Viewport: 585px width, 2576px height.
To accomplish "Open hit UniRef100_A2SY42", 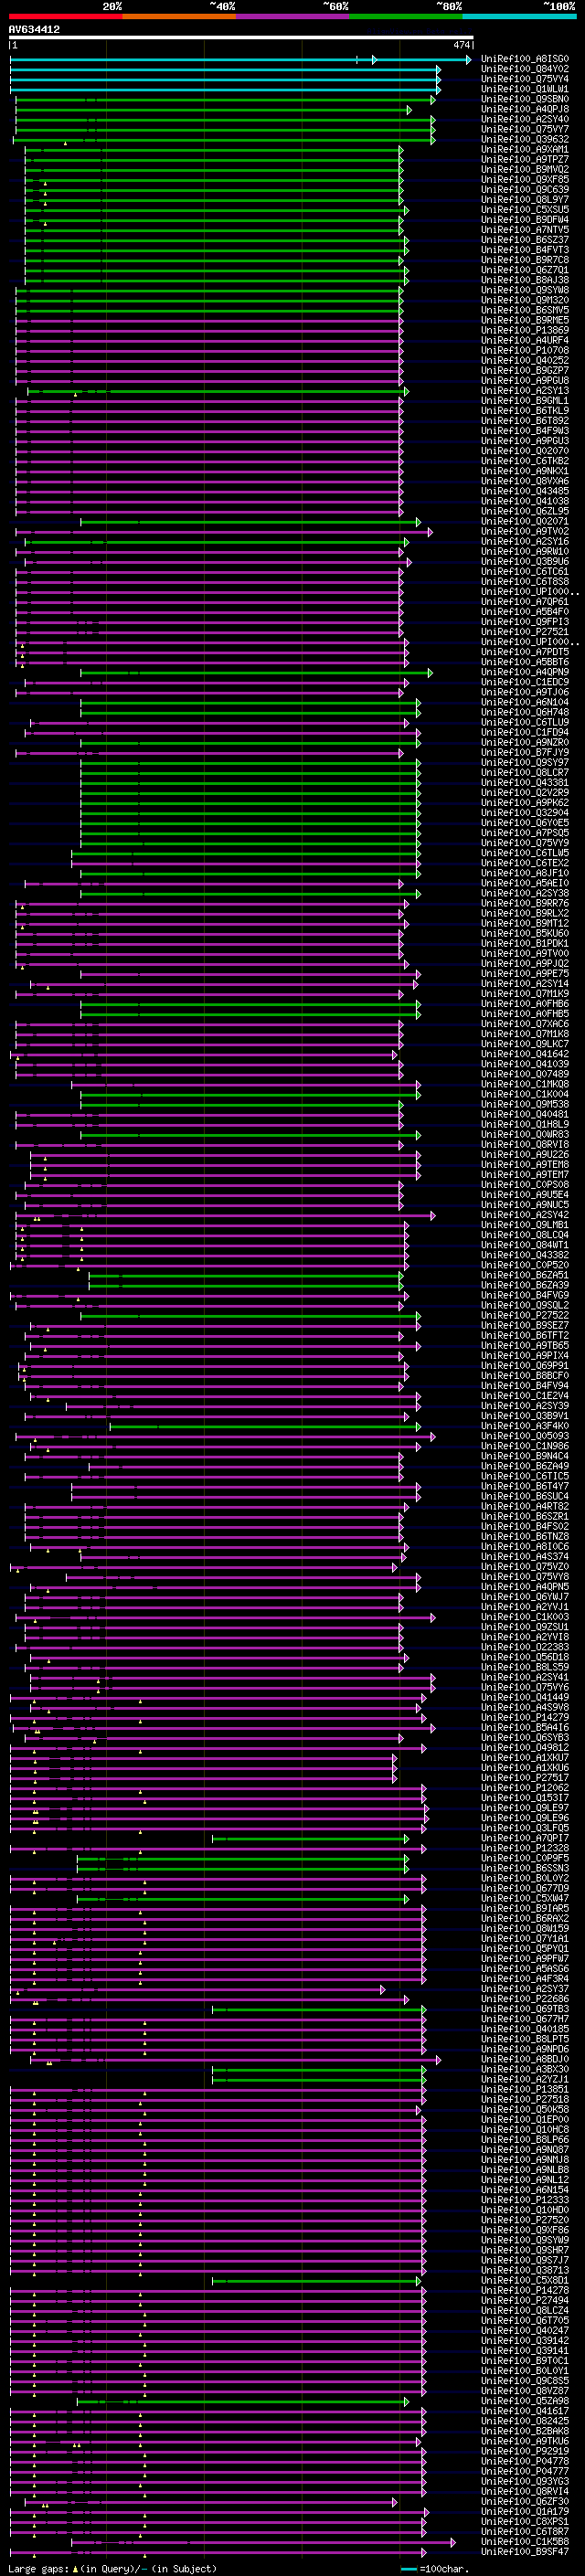I will pos(525,1216).
